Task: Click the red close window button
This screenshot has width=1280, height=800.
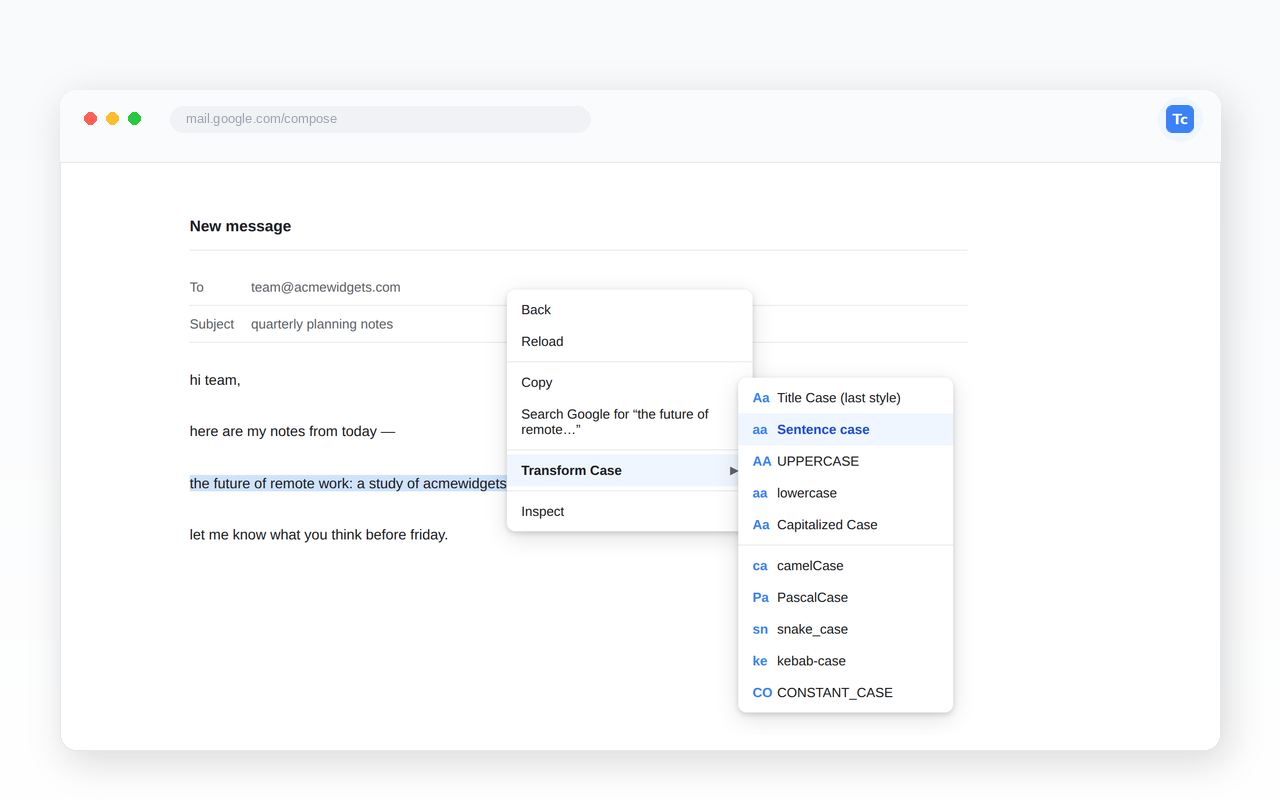Action: pyautogui.click(x=91, y=119)
